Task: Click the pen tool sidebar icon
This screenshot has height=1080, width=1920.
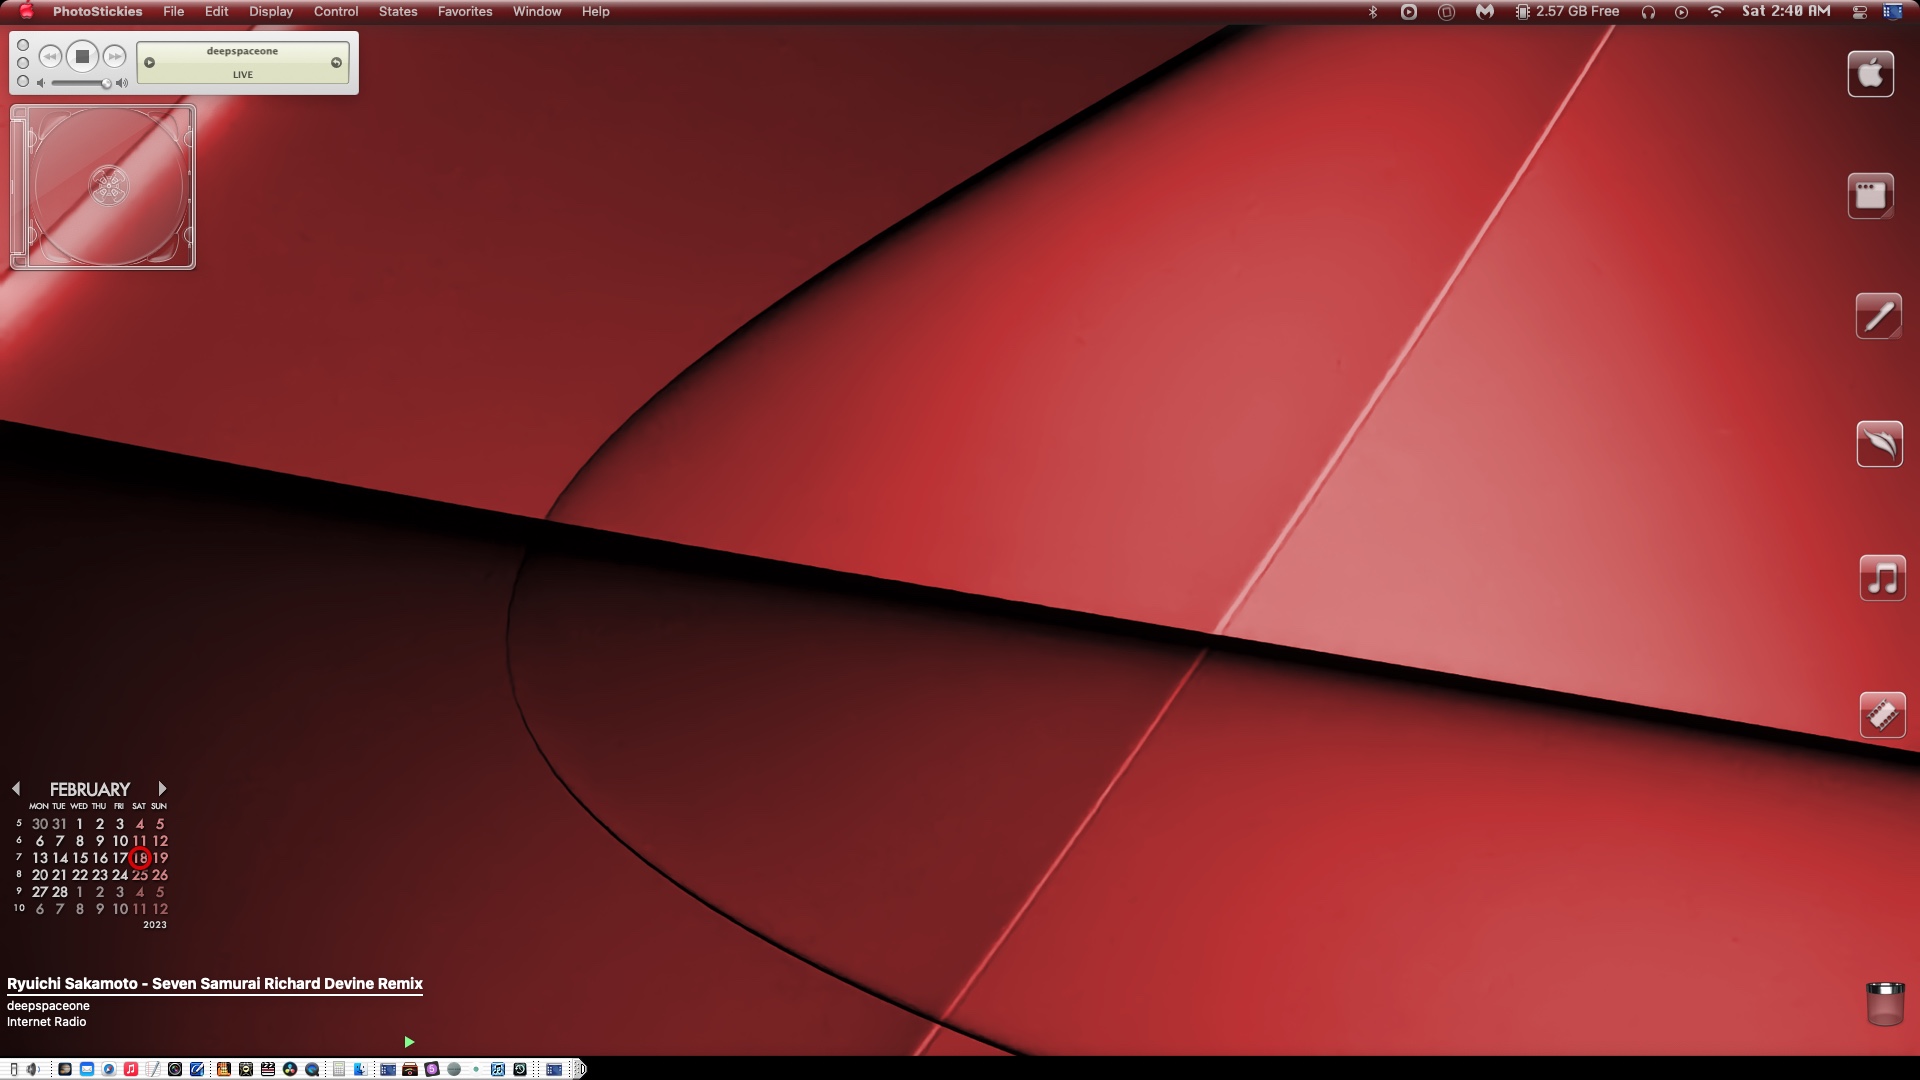Action: tap(1878, 316)
